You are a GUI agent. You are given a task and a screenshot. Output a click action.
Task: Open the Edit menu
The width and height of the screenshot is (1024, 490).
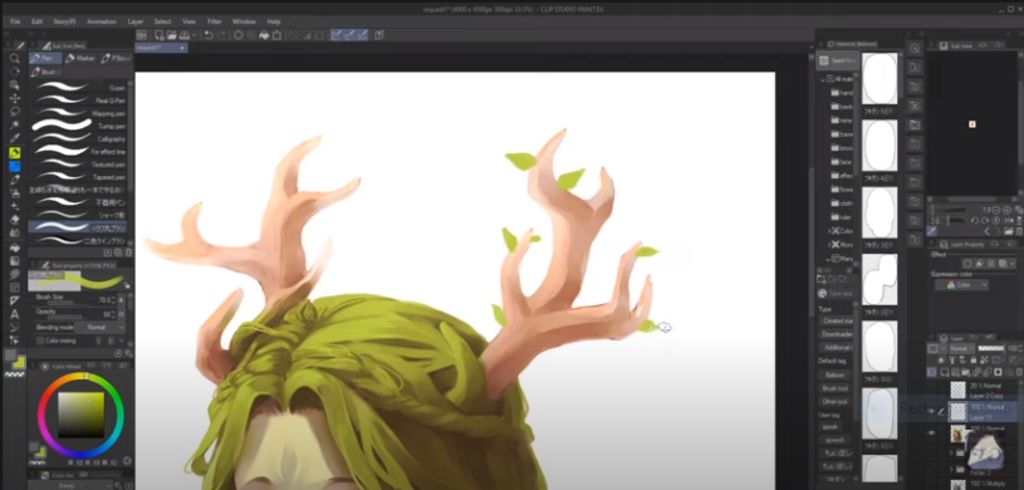(37, 22)
